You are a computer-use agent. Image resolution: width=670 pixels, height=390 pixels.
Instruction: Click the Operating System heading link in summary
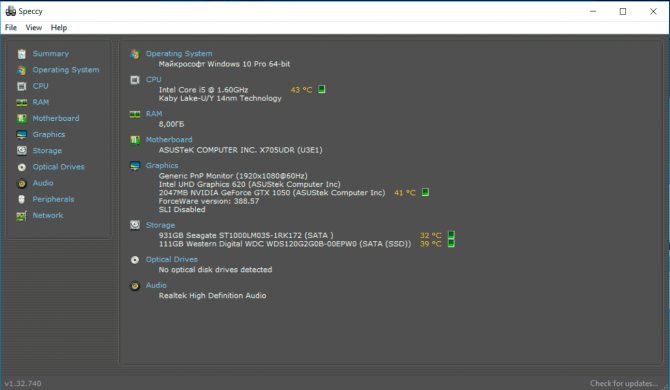tap(179, 54)
